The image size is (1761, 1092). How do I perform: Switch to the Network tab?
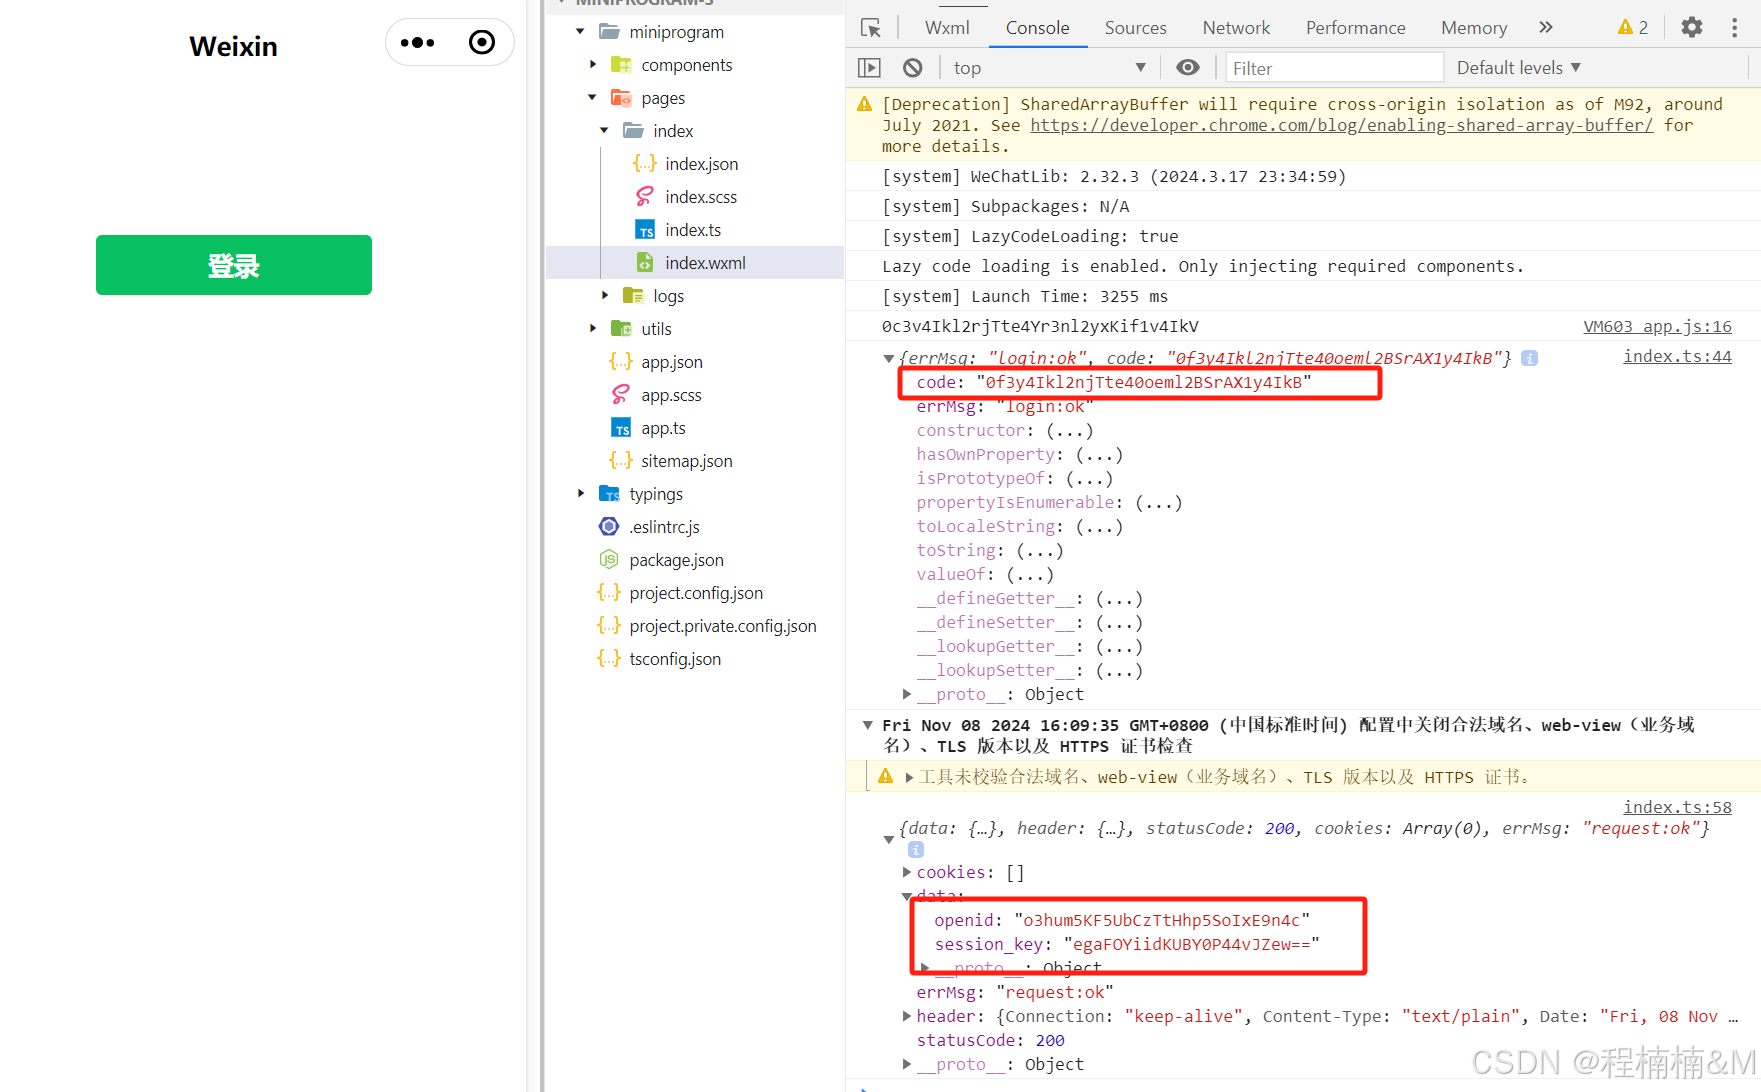(x=1236, y=27)
